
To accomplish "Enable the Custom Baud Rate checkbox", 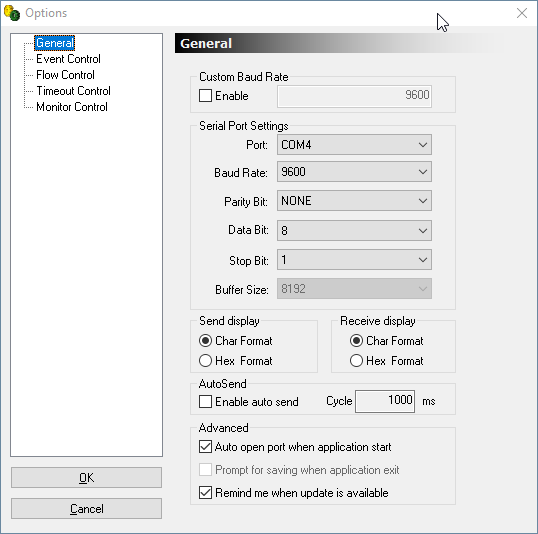I will [205, 96].
